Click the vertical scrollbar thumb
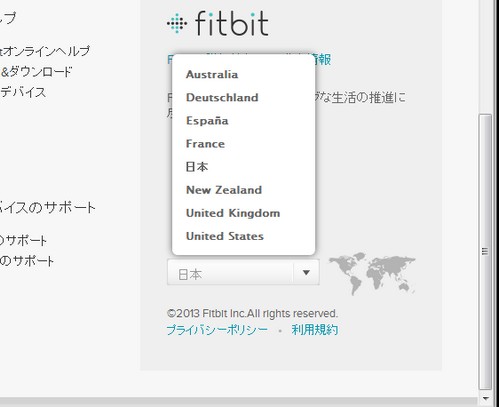Image resolution: width=499 pixels, height=407 pixels. tap(485, 252)
